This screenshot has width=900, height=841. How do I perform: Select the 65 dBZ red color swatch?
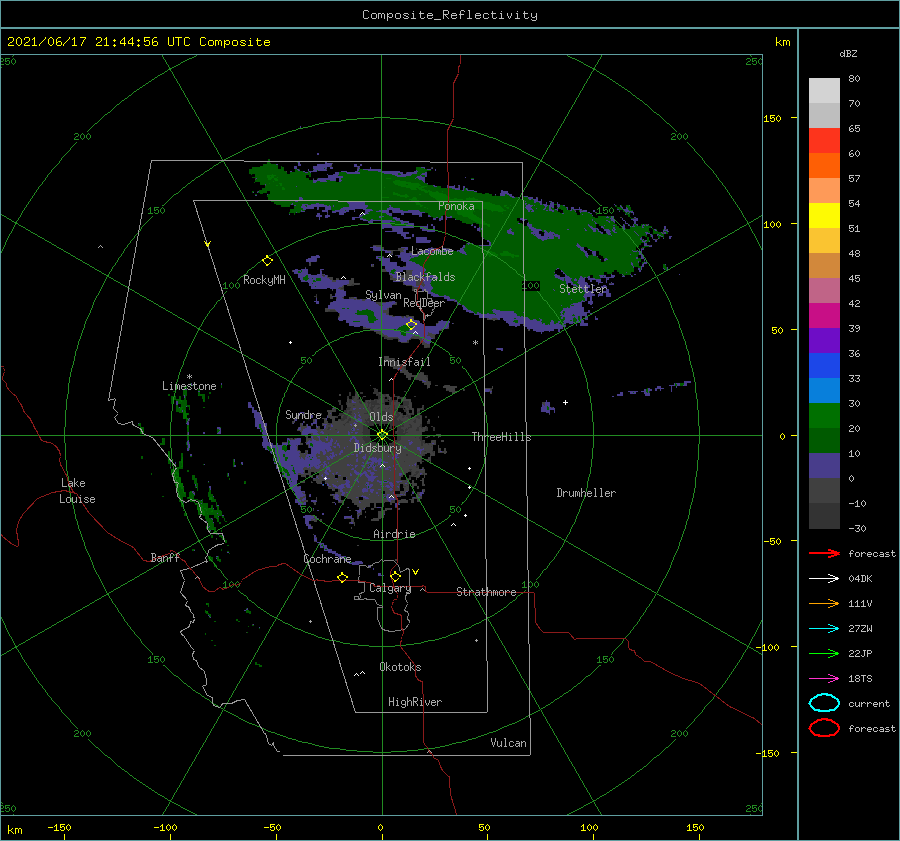pyautogui.click(x=824, y=141)
